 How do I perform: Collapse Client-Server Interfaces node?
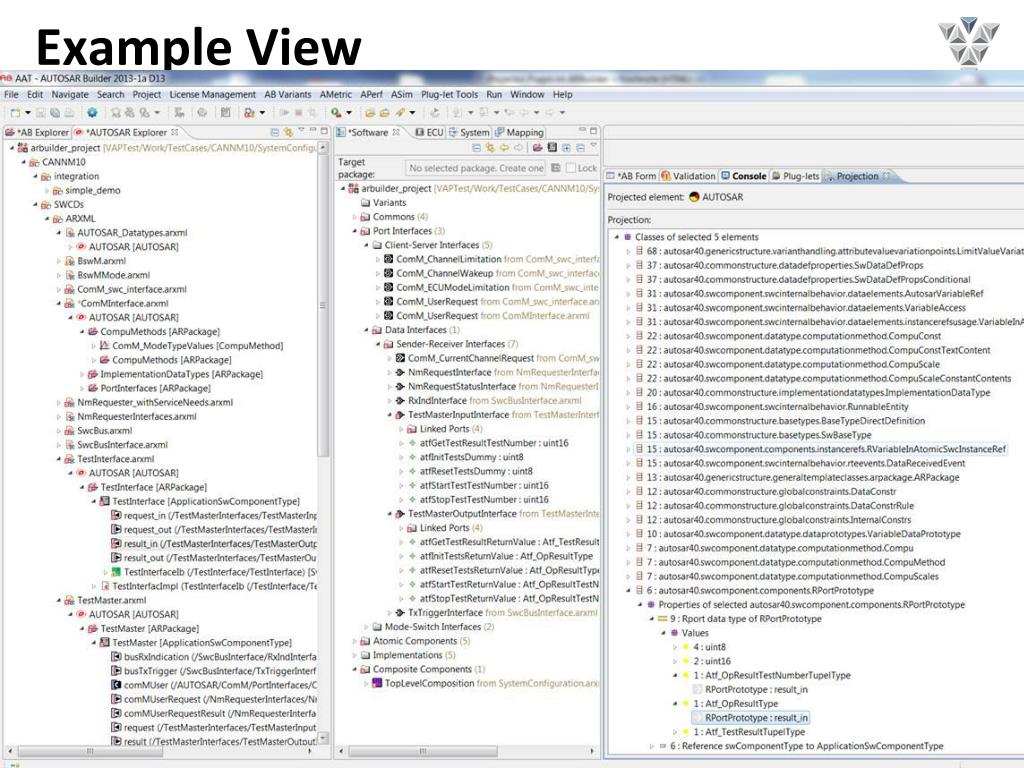[x=366, y=245]
